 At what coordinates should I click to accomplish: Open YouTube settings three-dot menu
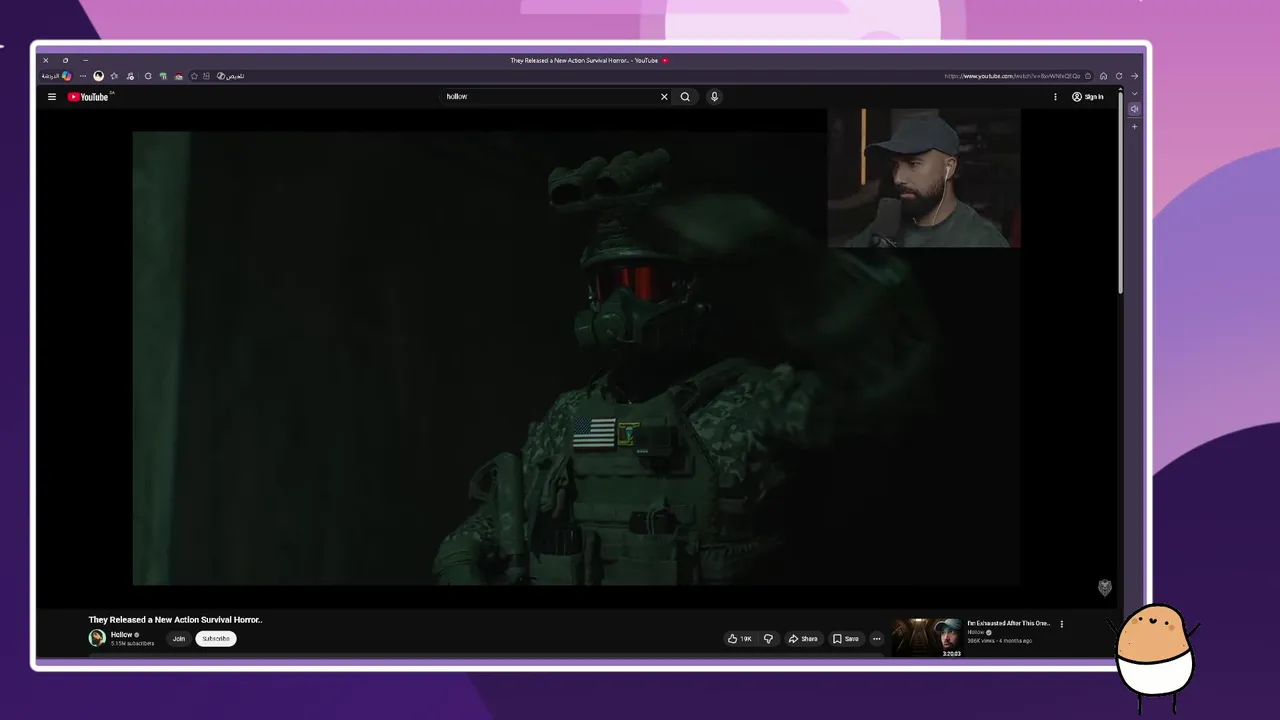tap(1055, 97)
